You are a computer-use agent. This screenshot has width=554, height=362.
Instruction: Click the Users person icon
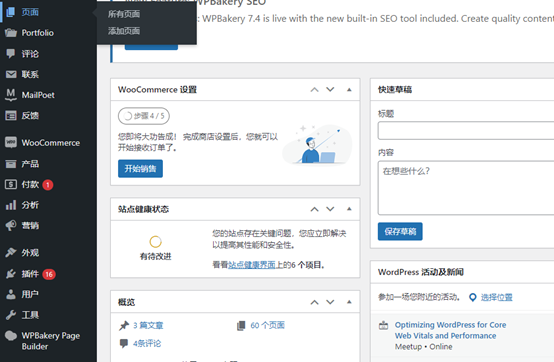[x=11, y=294]
